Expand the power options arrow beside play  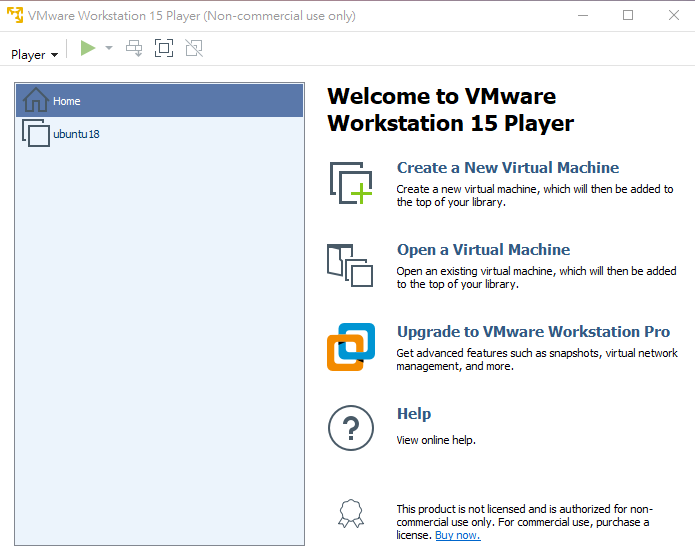click(x=109, y=48)
